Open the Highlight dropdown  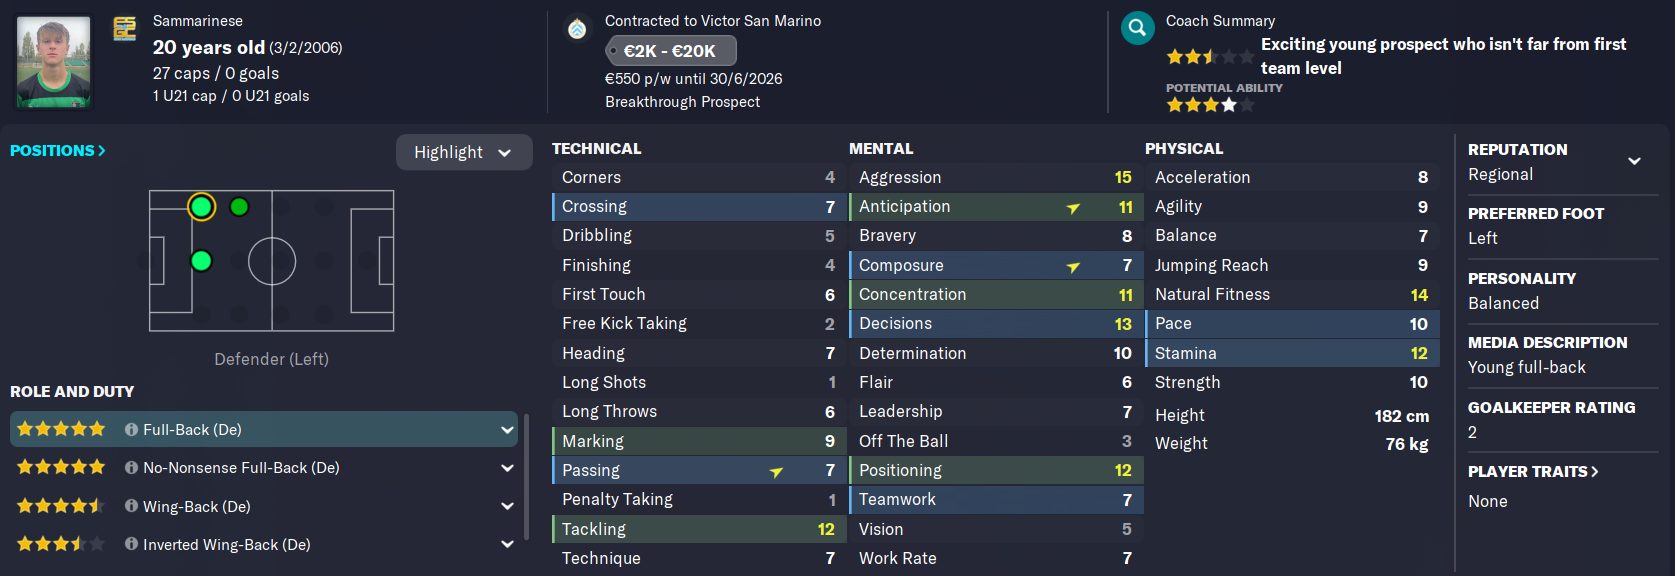tap(464, 152)
